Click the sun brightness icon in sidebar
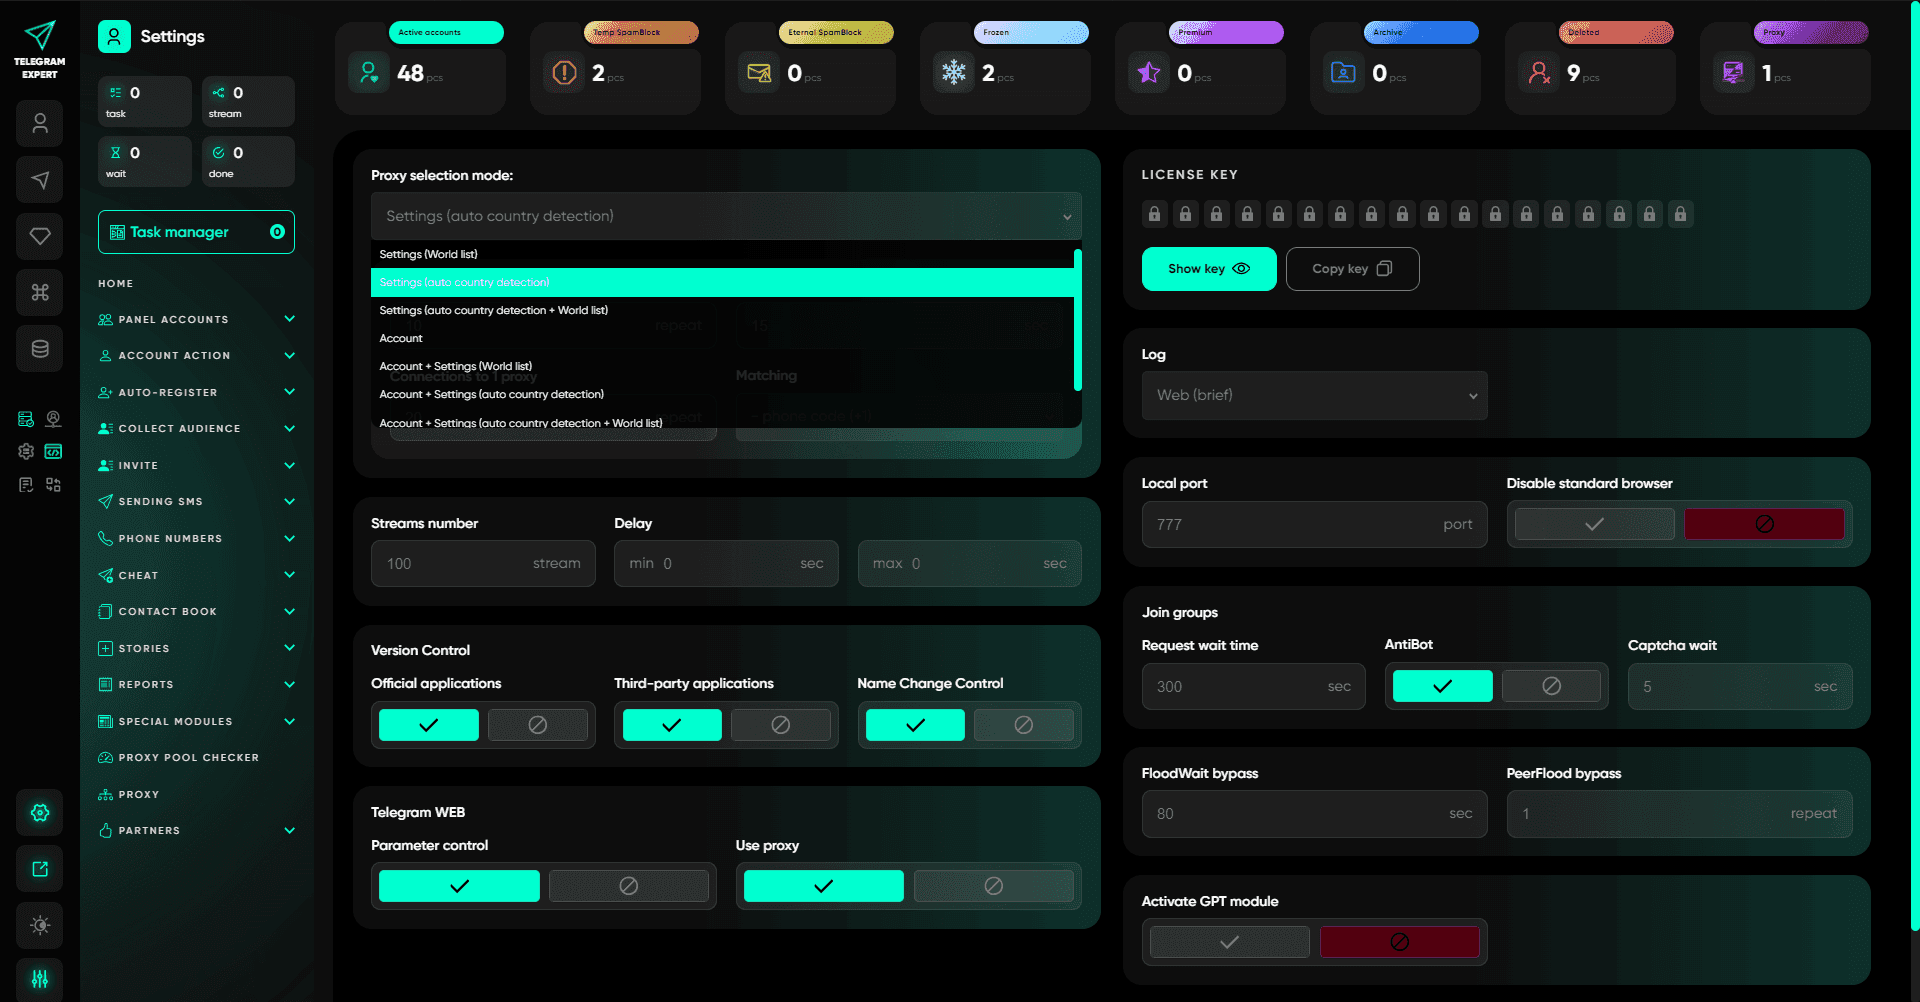The height and width of the screenshot is (1002, 1920). pos(40,925)
